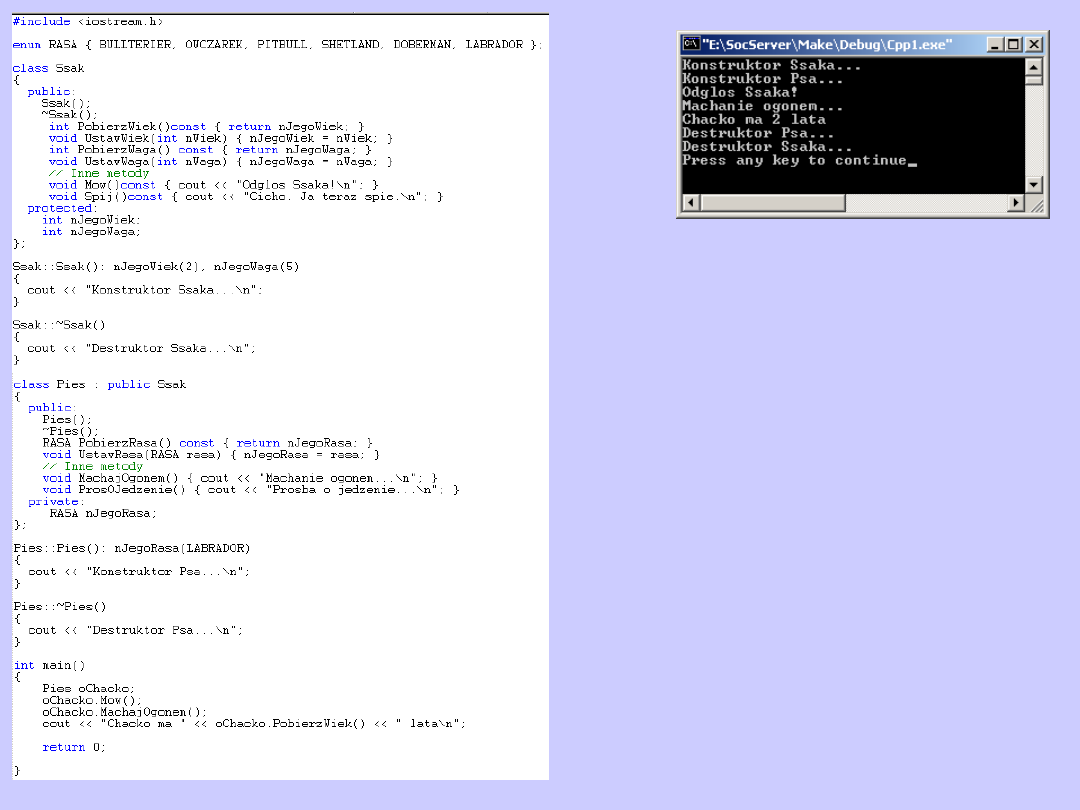Click the console horizontal scrollbar right arrow
Viewport: 1080px width, 810px height.
pyautogui.click(x=1015, y=202)
